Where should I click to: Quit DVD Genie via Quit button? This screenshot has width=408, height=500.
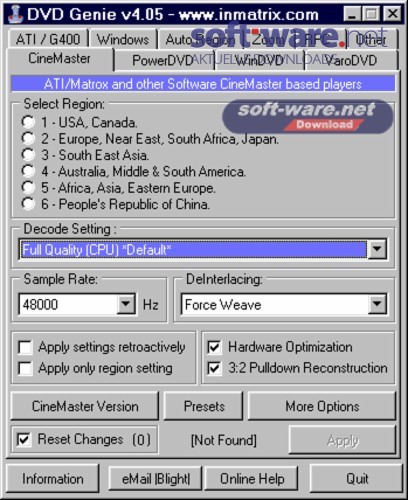tap(357, 479)
